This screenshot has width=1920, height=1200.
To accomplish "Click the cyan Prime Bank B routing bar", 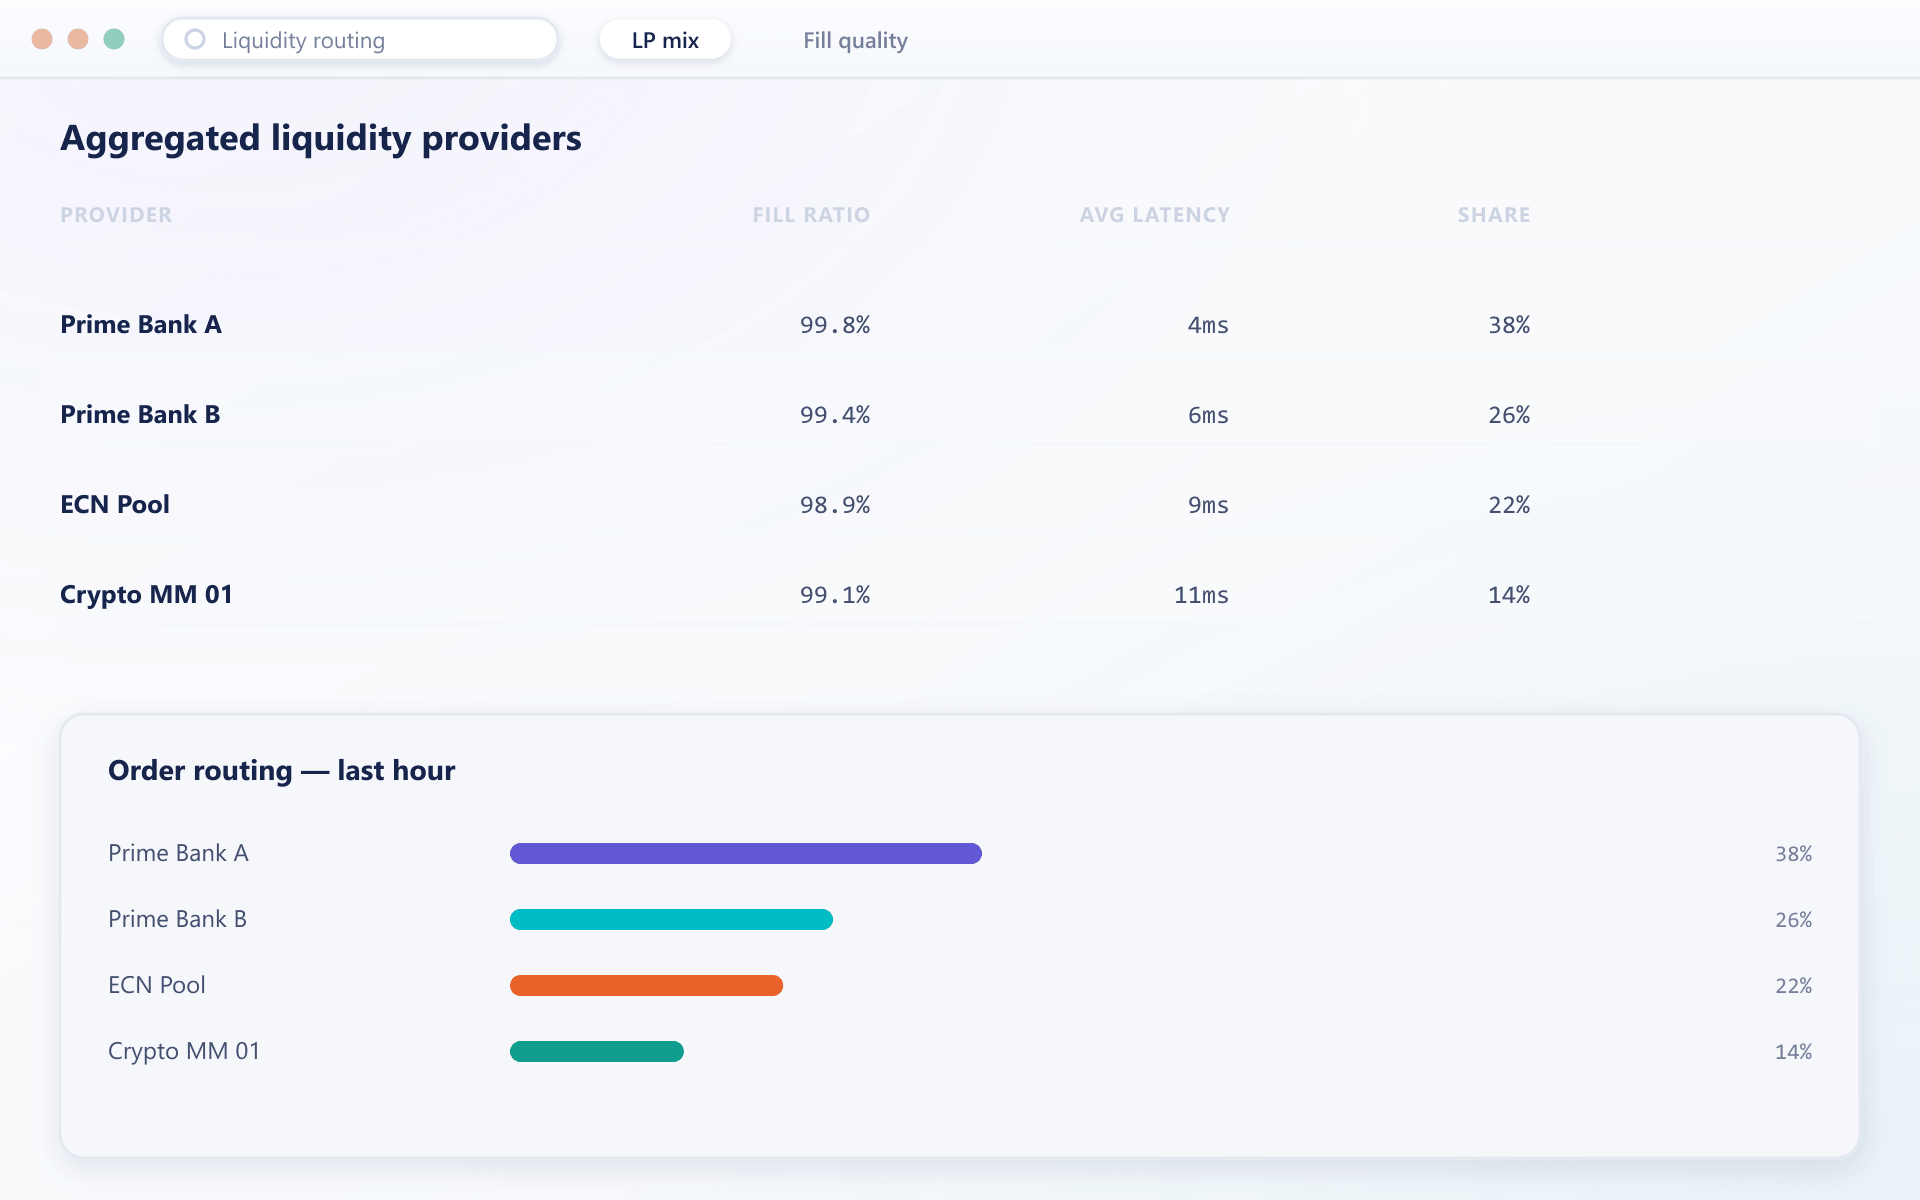I will [x=671, y=919].
